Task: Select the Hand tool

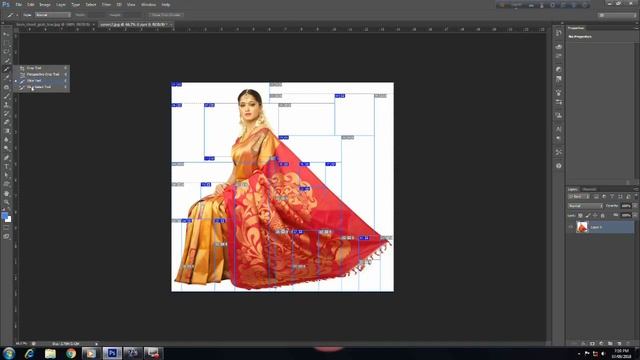Action: click(7, 193)
